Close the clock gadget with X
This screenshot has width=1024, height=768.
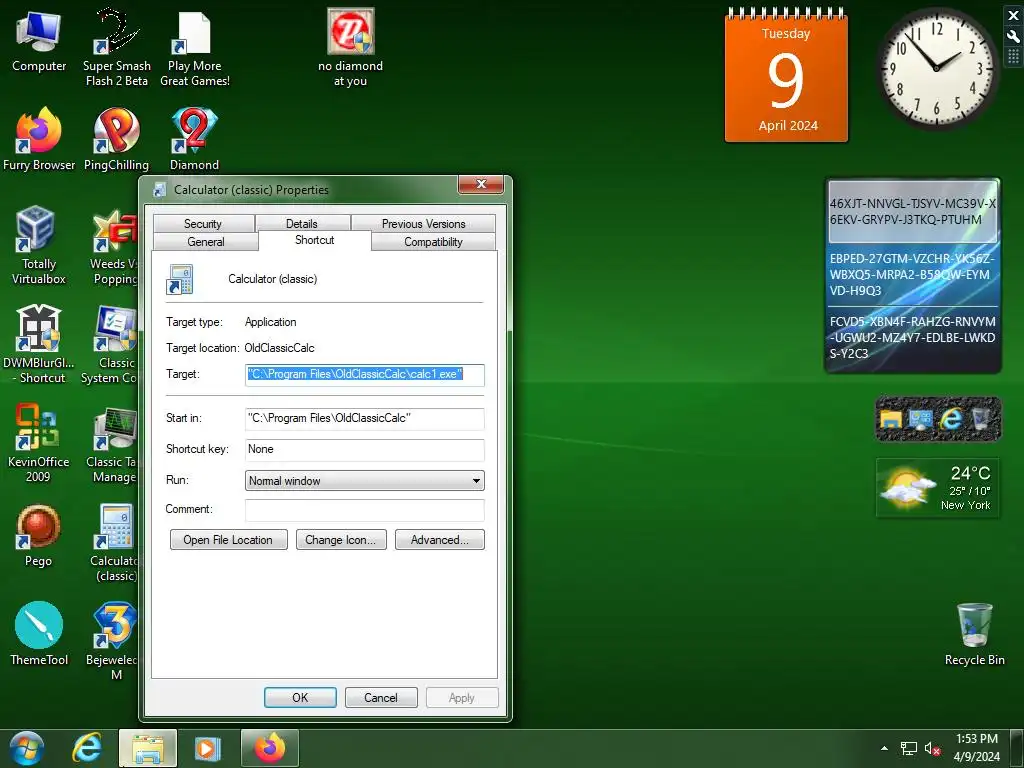(1014, 16)
